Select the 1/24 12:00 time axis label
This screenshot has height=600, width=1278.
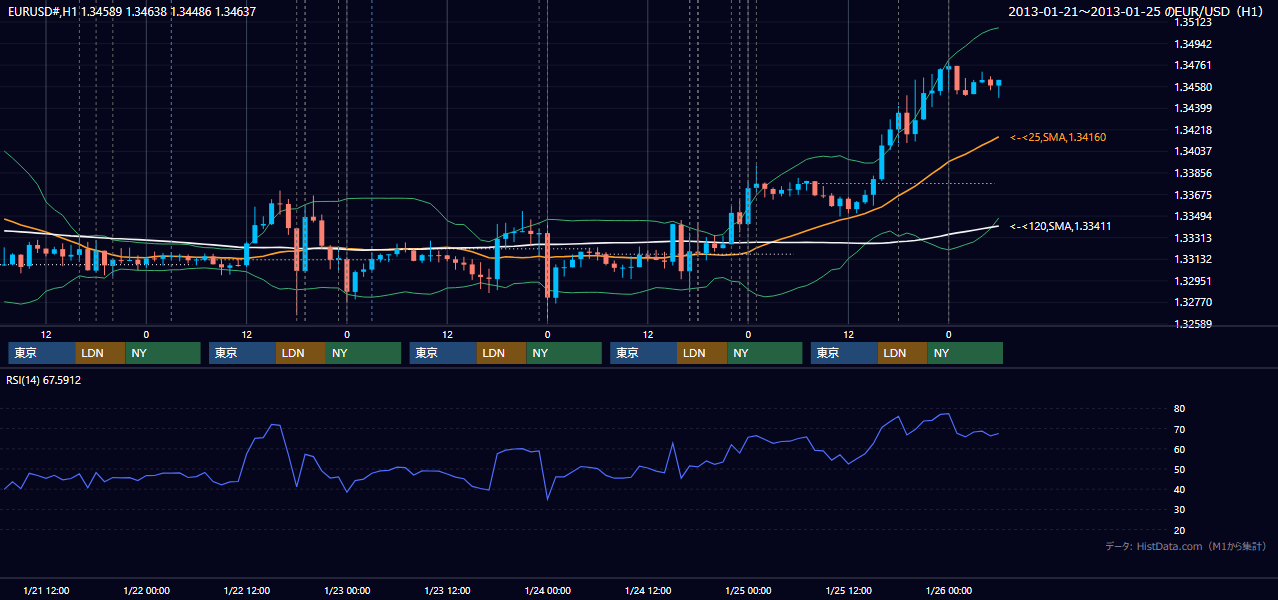point(648,591)
